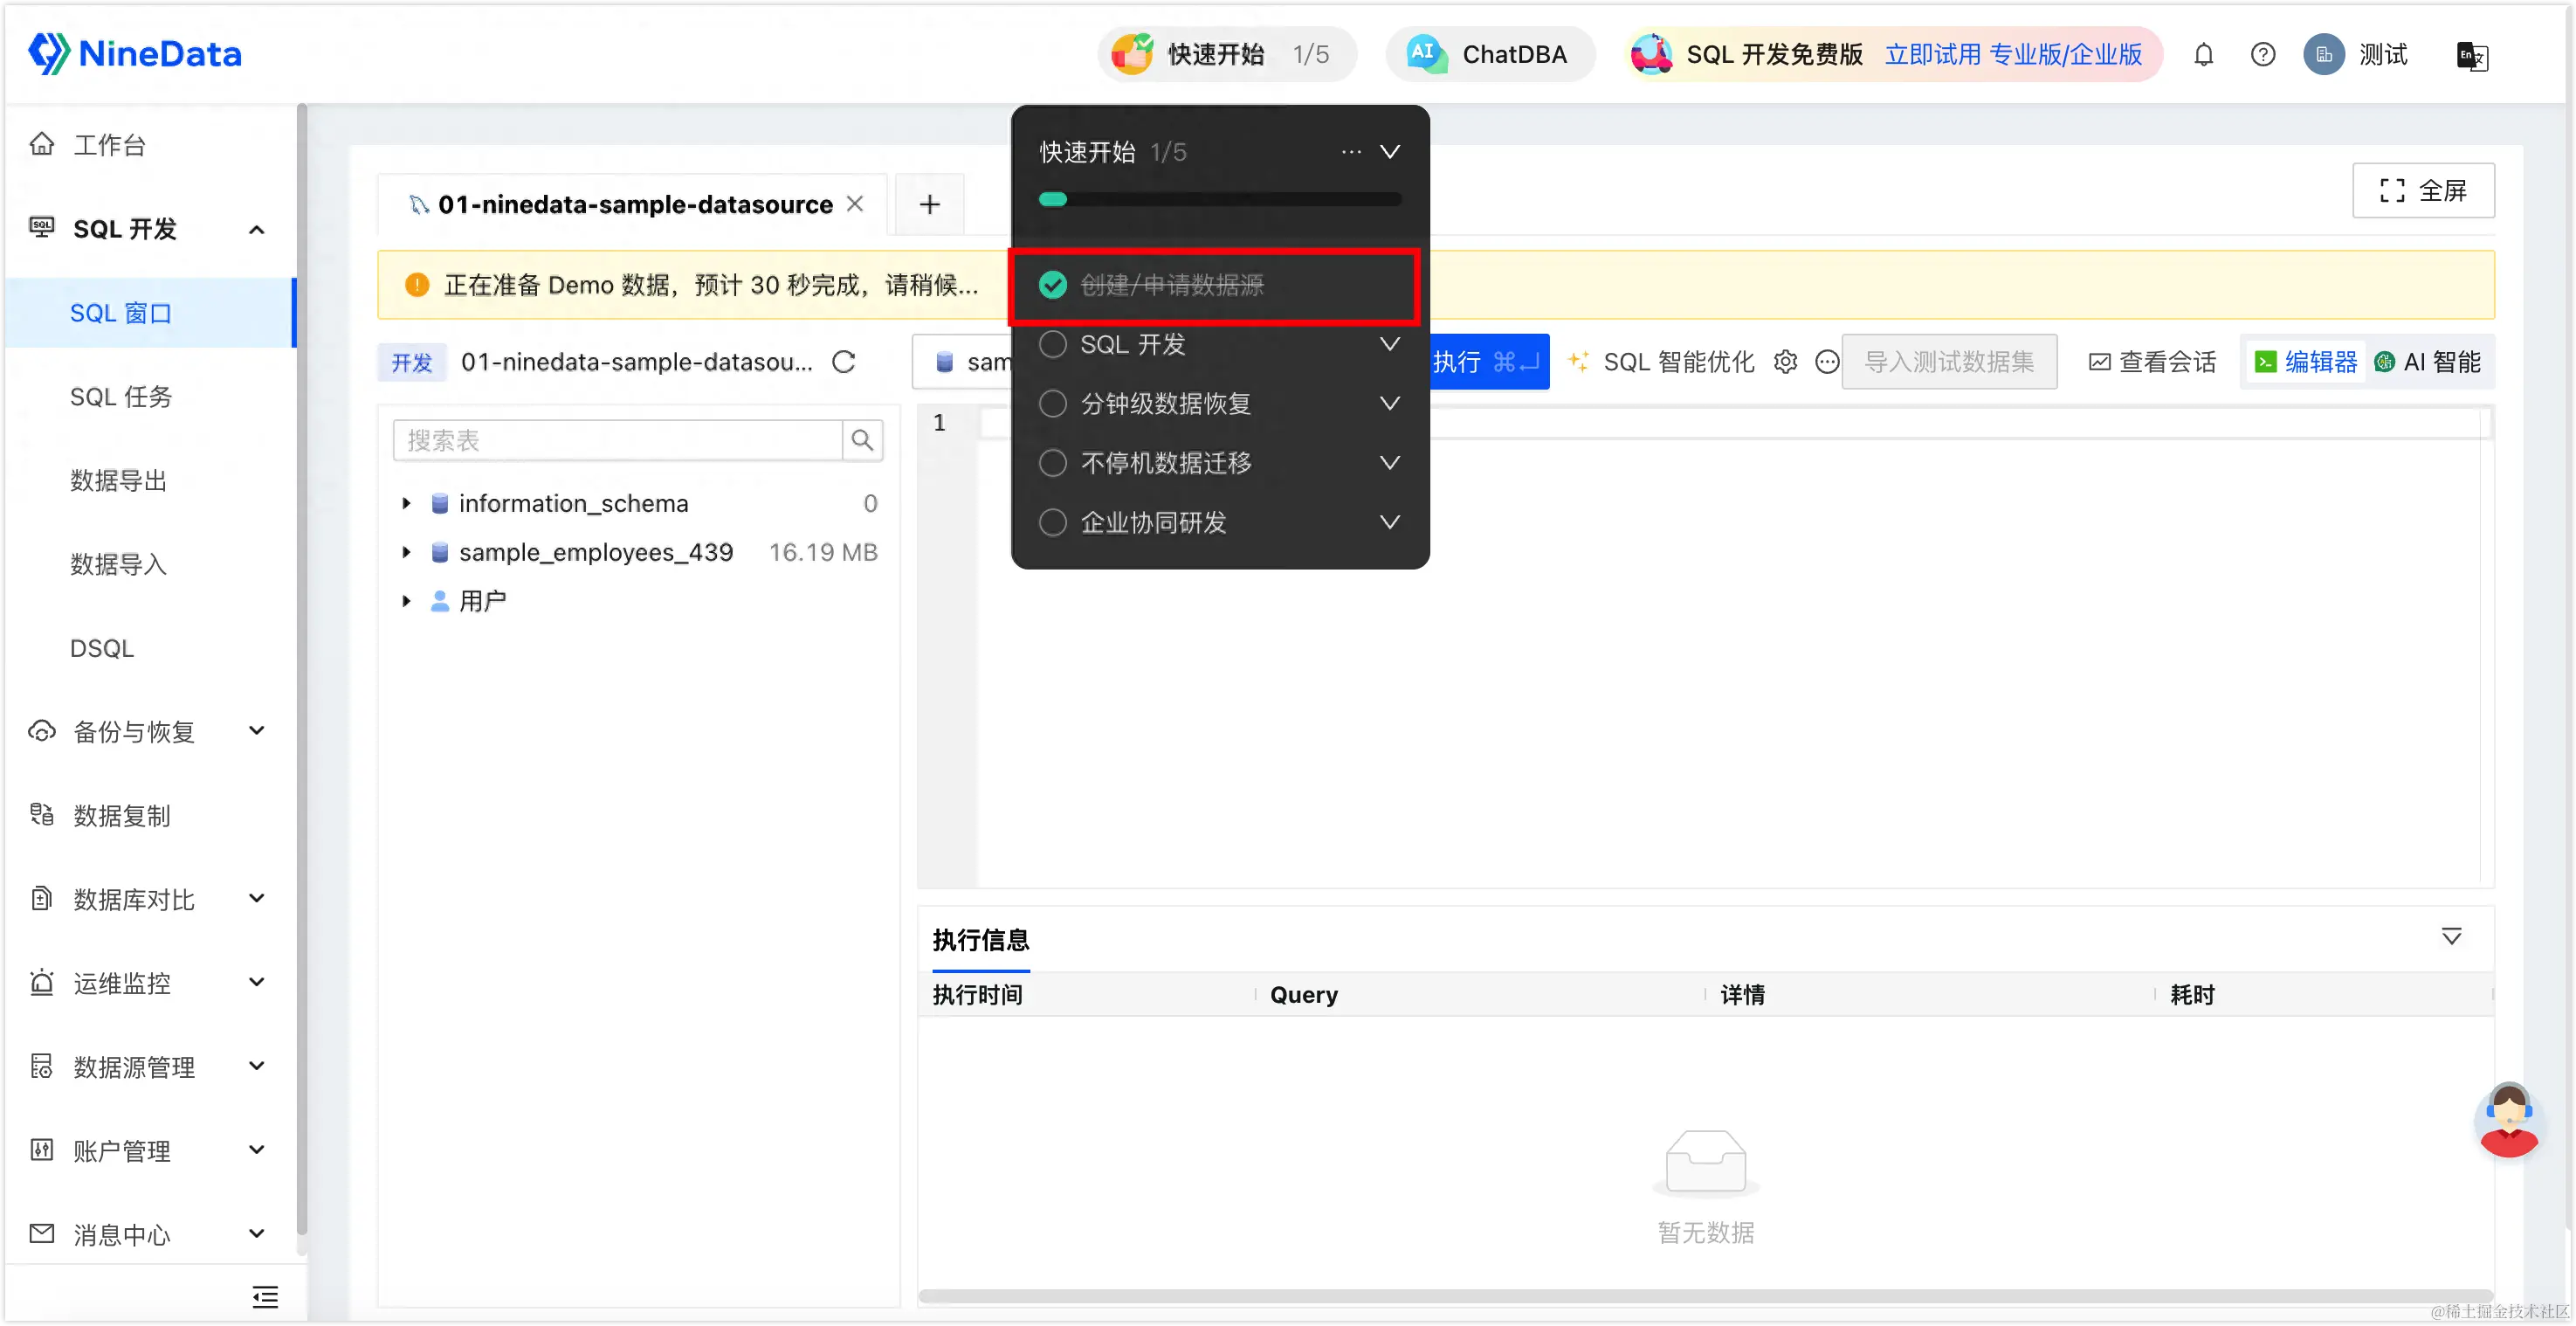2576x1326 pixels.
Task: Collapse the sidebar using bottom menu-fold icon
Action: tap(265, 1297)
